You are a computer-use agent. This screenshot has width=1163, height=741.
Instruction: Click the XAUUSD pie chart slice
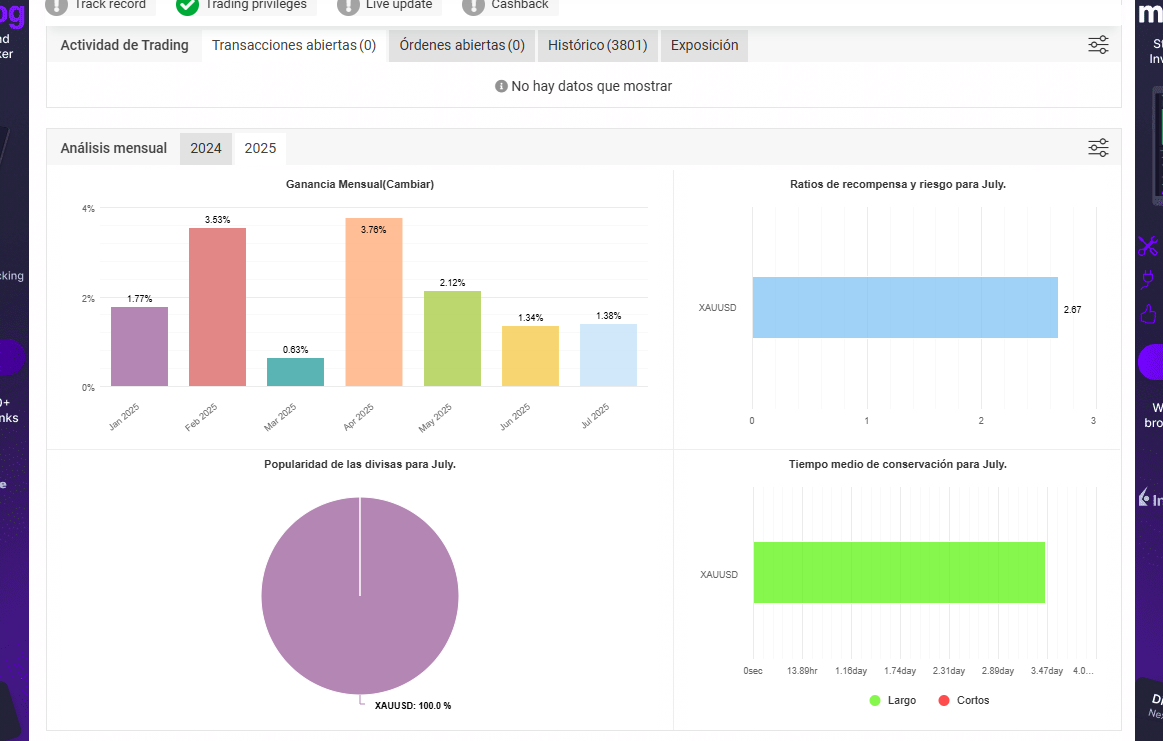[x=360, y=596]
